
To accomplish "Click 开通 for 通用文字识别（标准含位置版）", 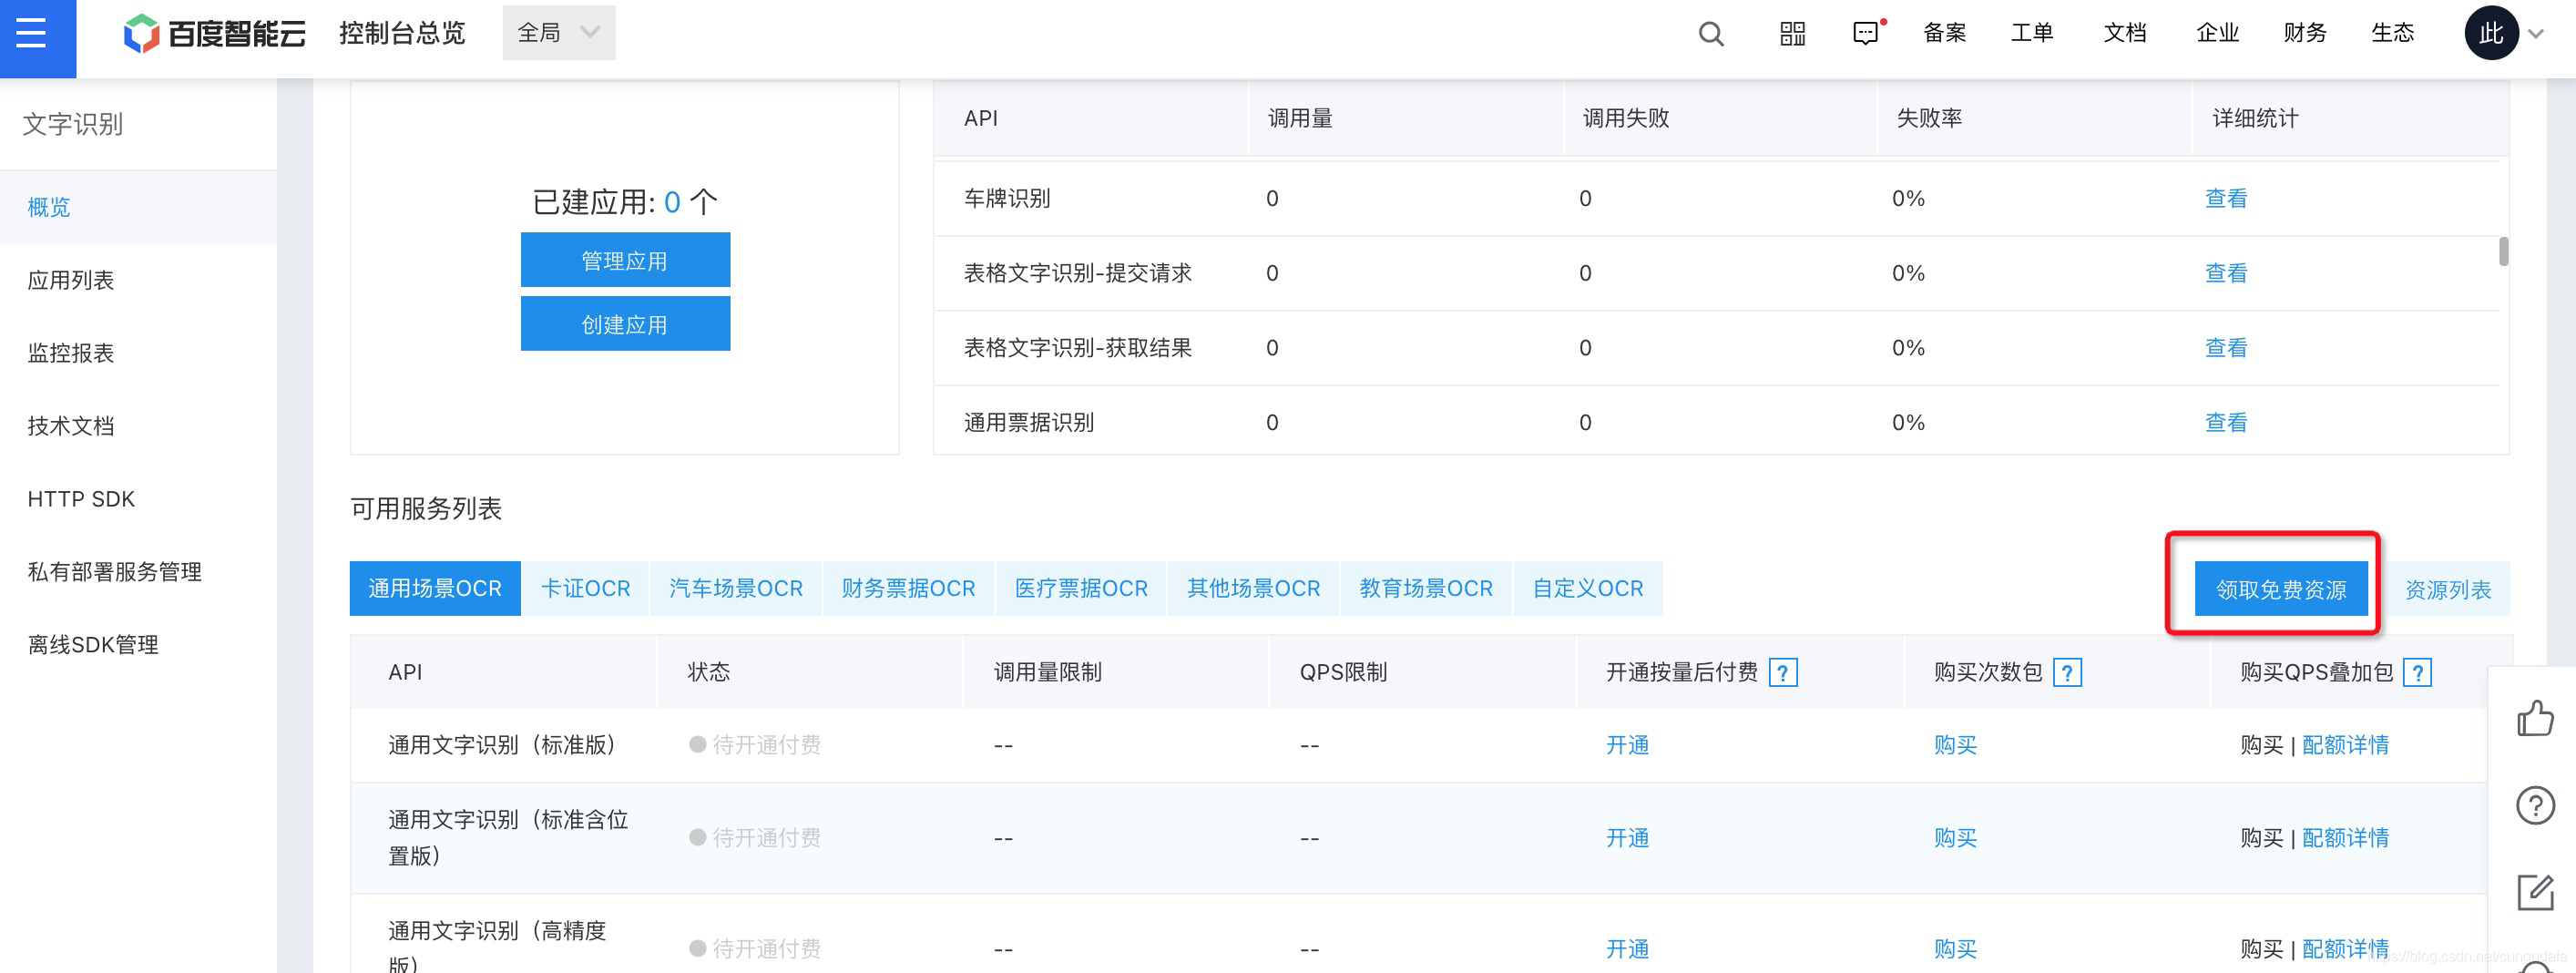I will click(1627, 838).
